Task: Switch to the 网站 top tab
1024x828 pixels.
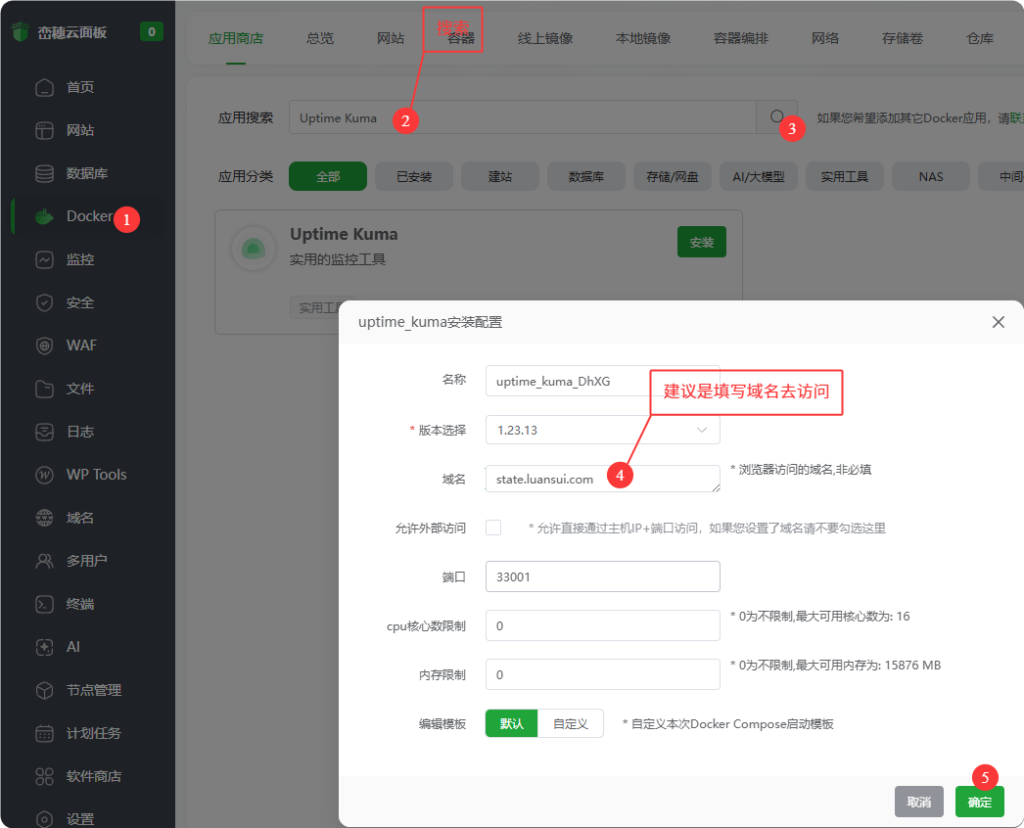Action: [x=391, y=39]
